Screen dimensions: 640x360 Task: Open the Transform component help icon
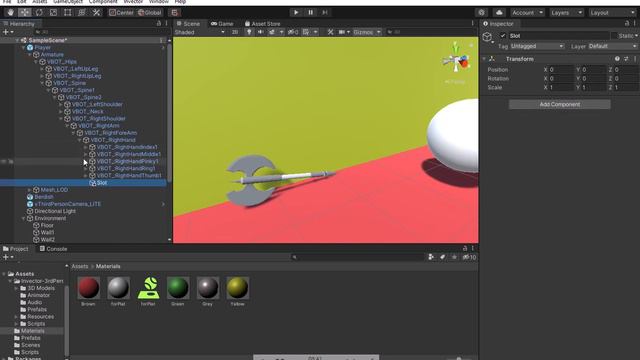click(x=617, y=59)
